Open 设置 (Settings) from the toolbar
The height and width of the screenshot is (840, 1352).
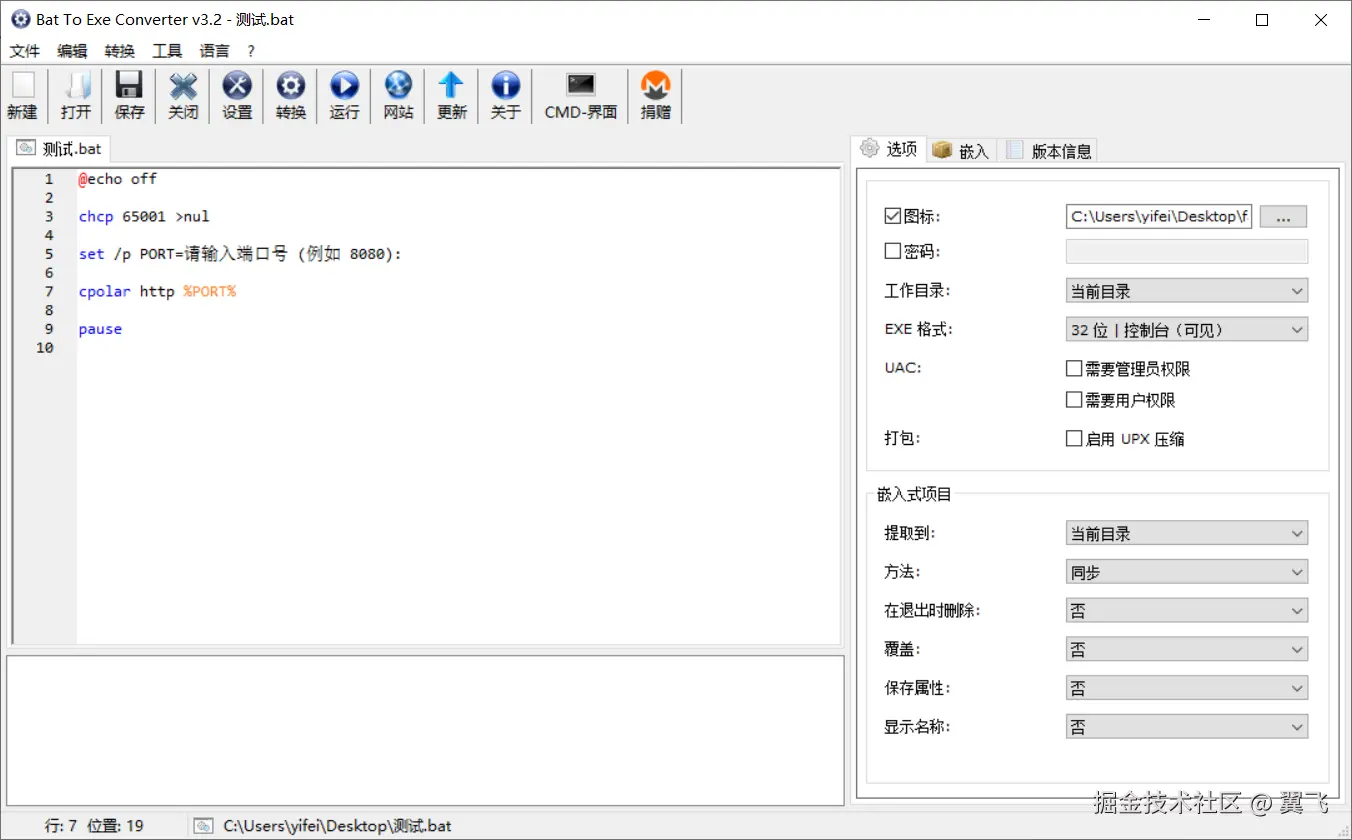point(237,96)
